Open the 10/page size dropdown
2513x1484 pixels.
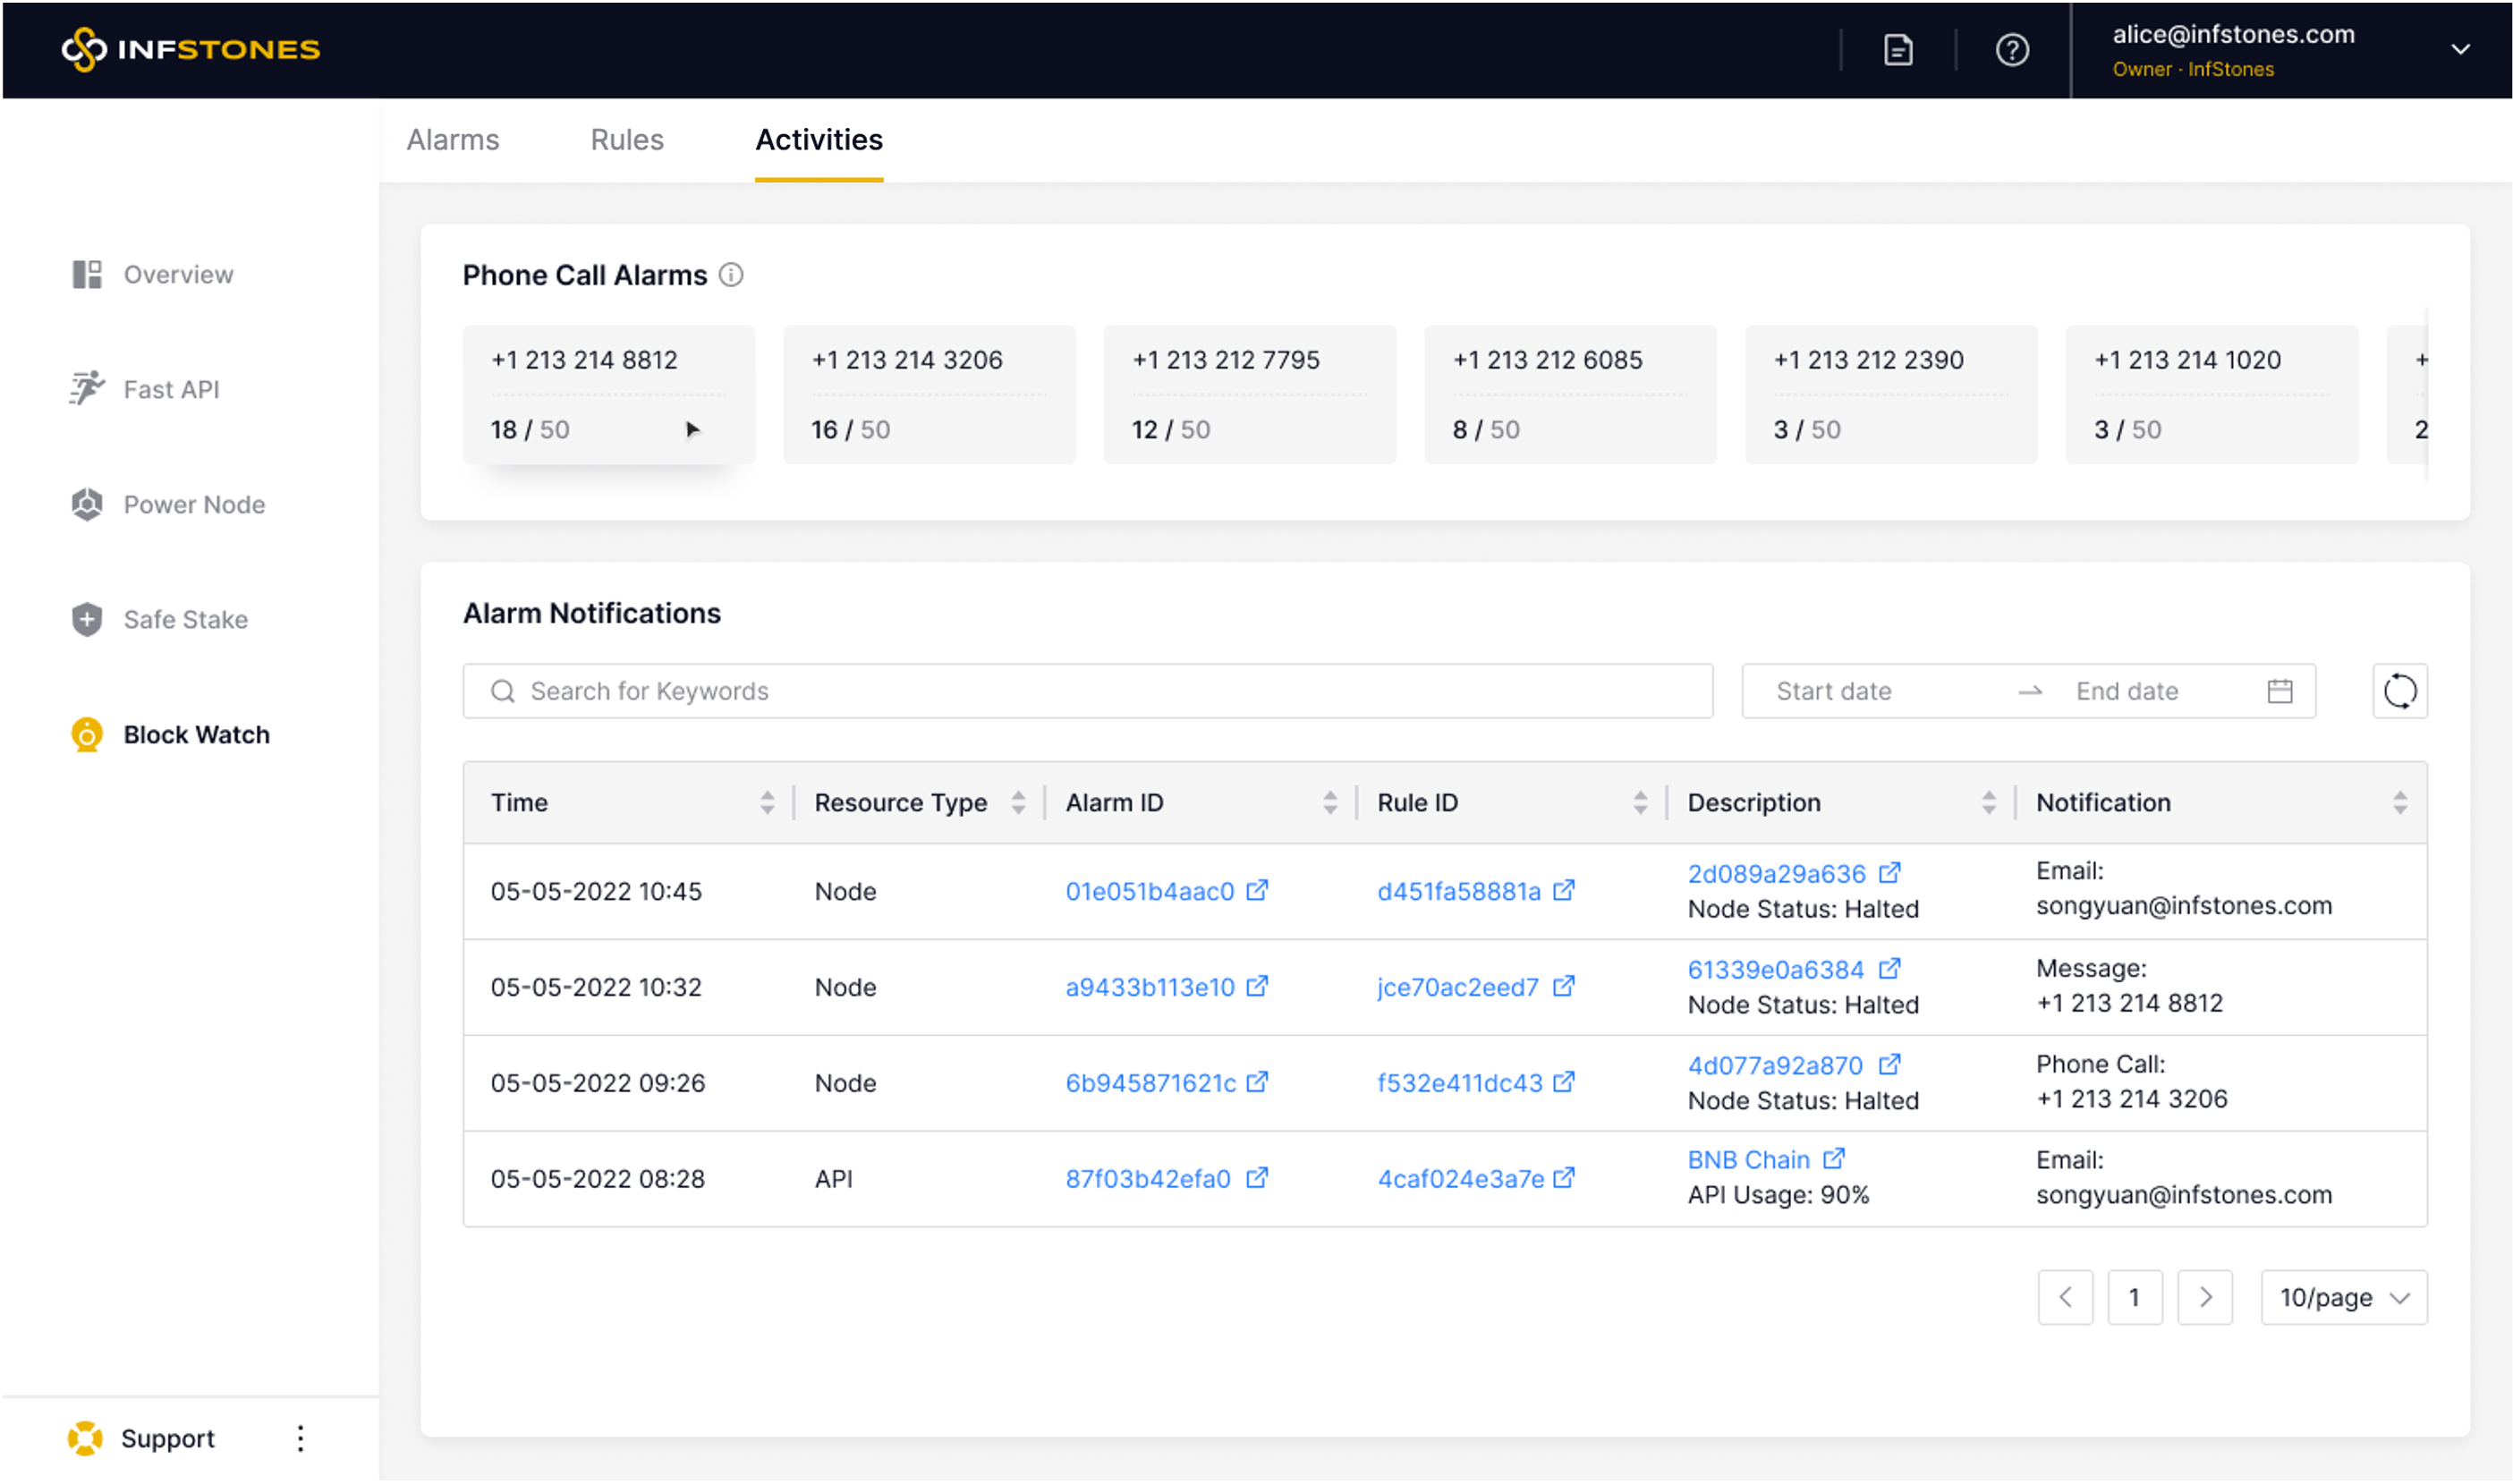click(x=2343, y=1297)
